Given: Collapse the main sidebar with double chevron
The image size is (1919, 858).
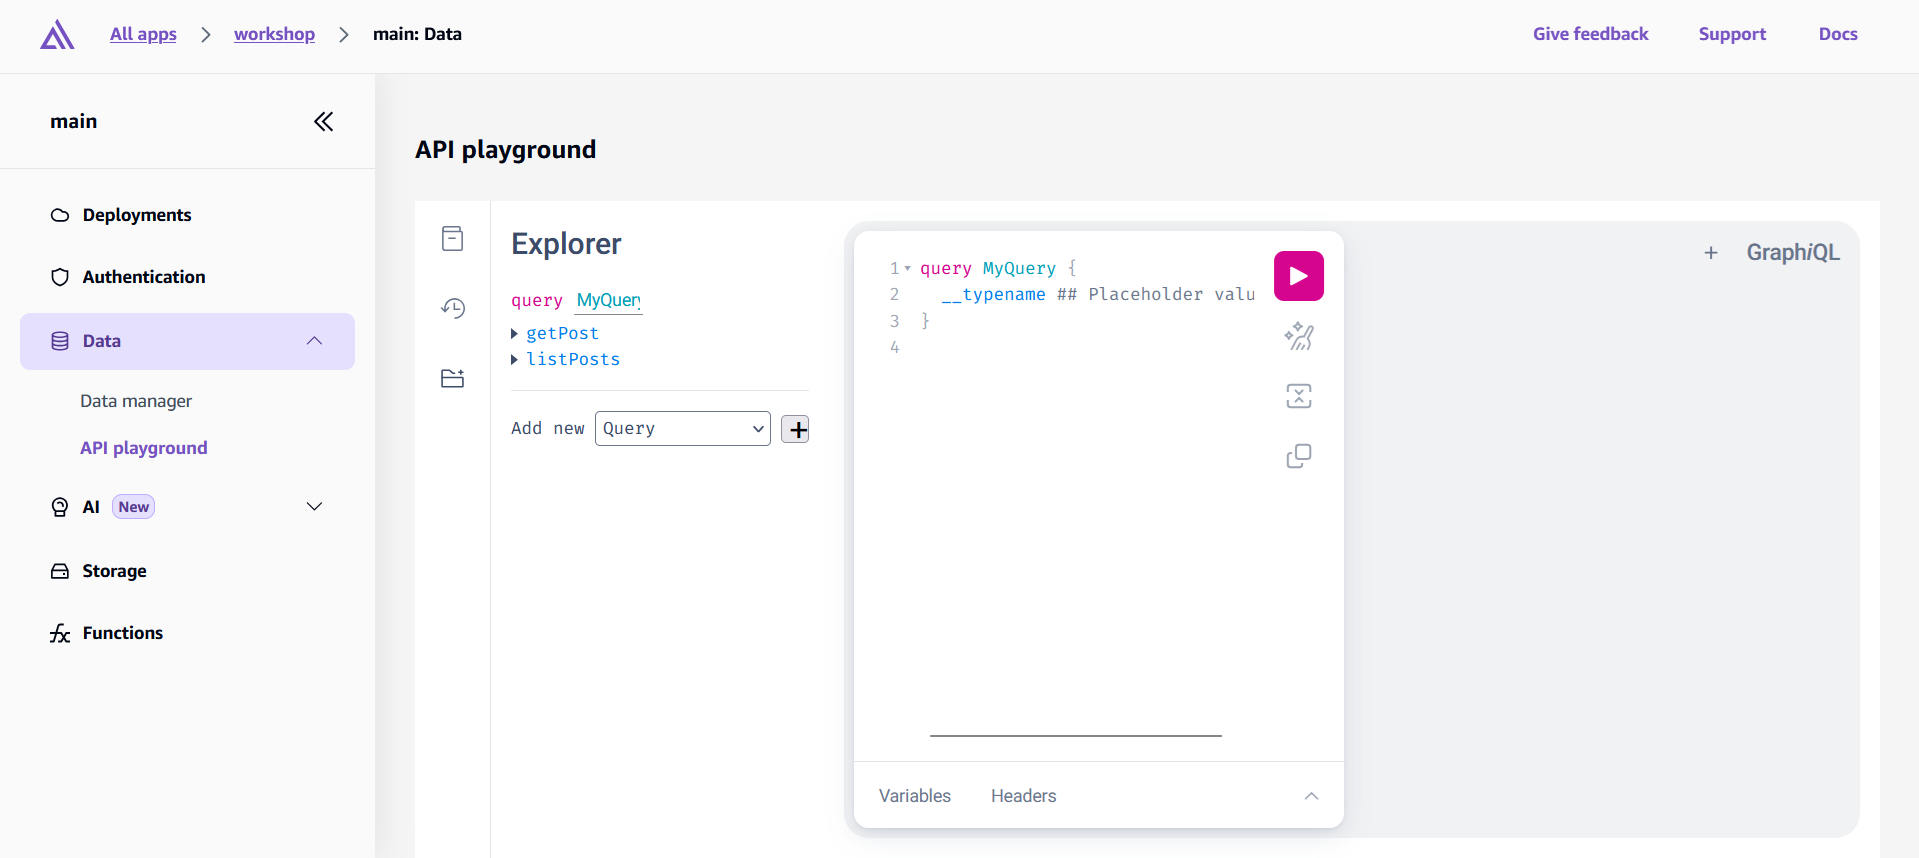Looking at the screenshot, I should point(323,122).
